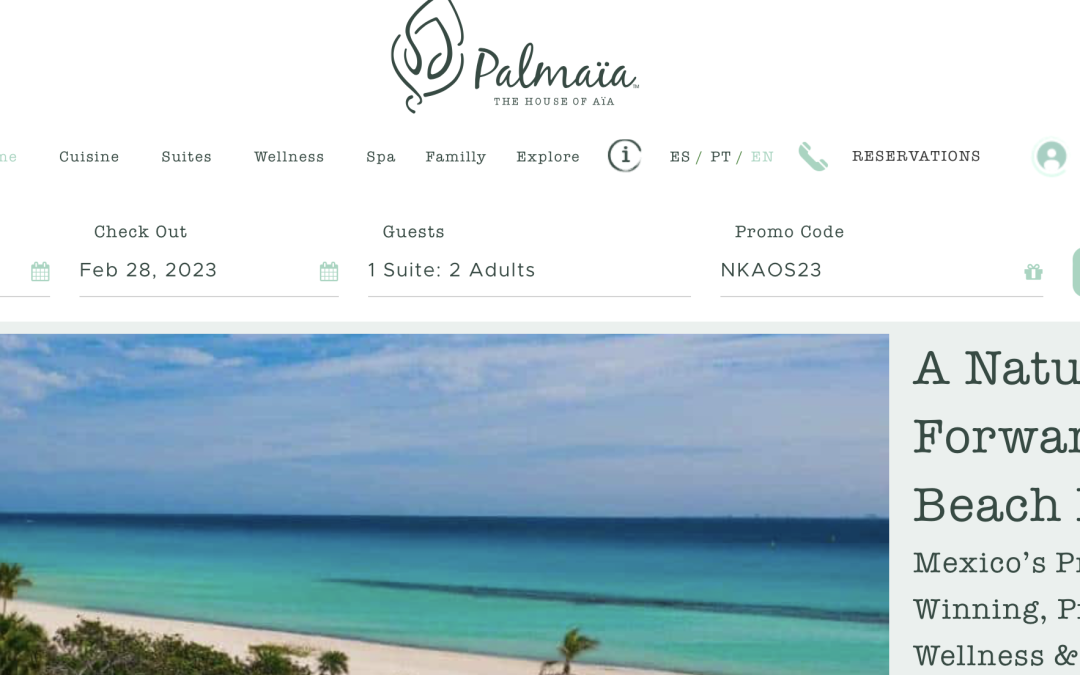Screen dimensions: 1080x675
Task: Click the promo code gift icon
Action: (1033, 272)
